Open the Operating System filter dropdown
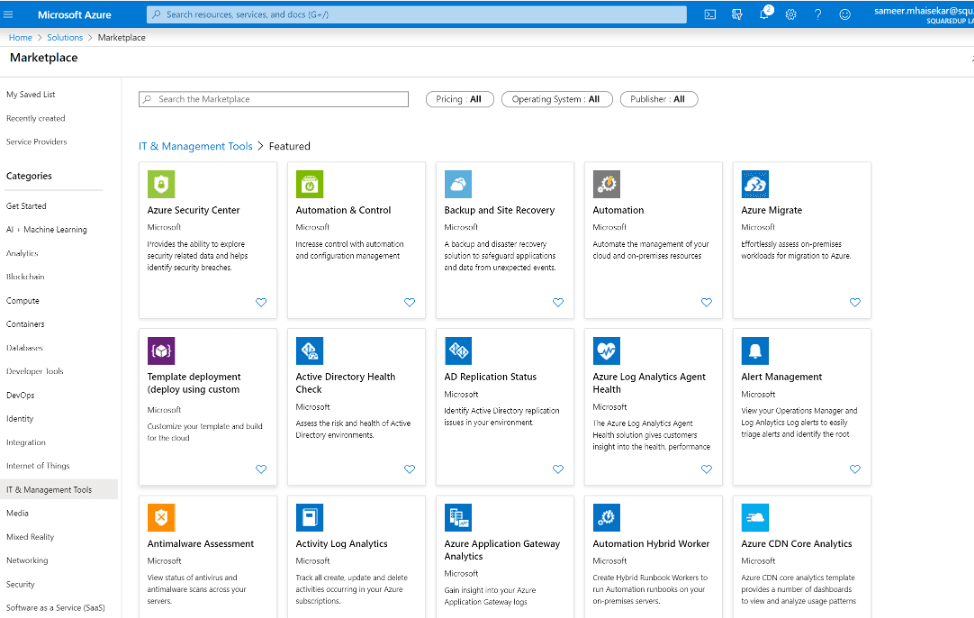974x618 pixels. tap(556, 99)
